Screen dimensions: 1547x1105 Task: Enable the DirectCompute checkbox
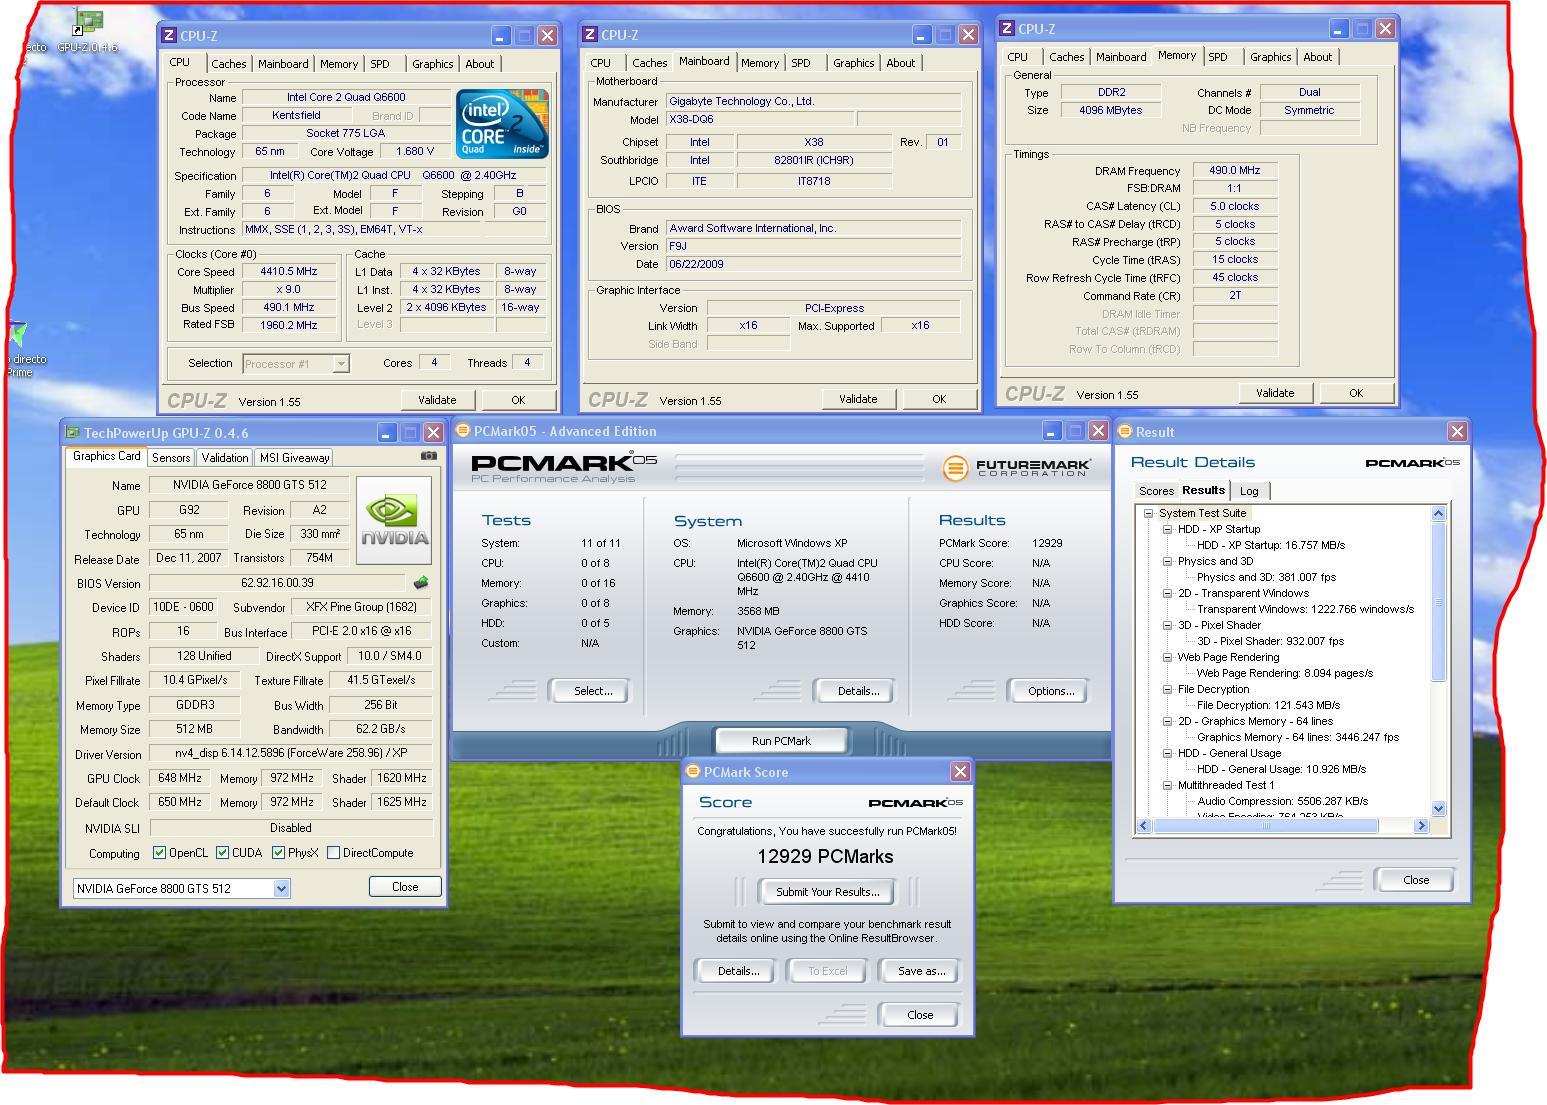333,853
